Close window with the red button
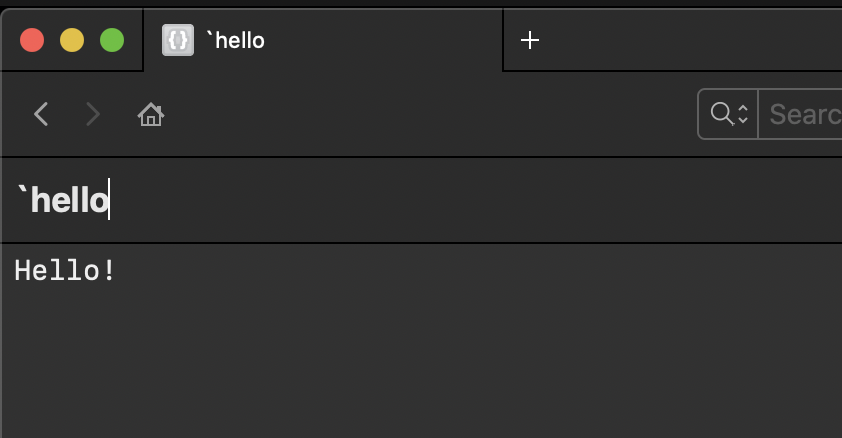This screenshot has height=438, width=842. pos(32,40)
